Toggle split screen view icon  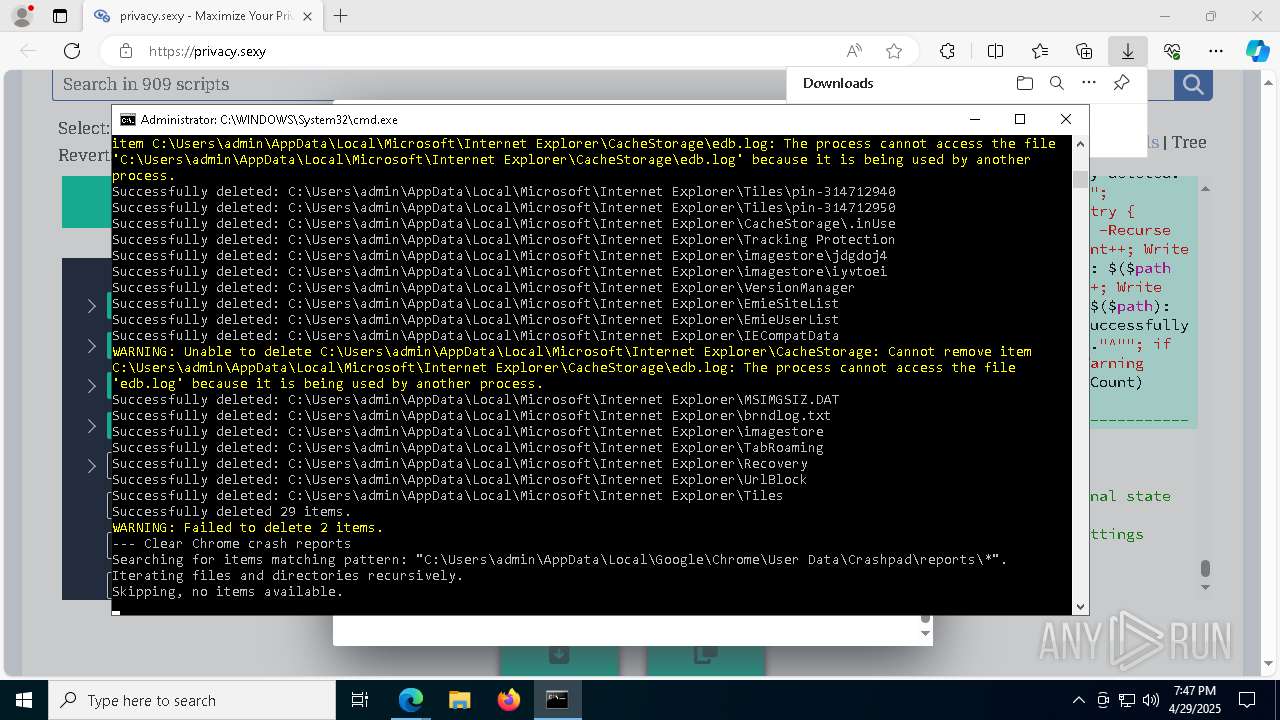(x=995, y=51)
